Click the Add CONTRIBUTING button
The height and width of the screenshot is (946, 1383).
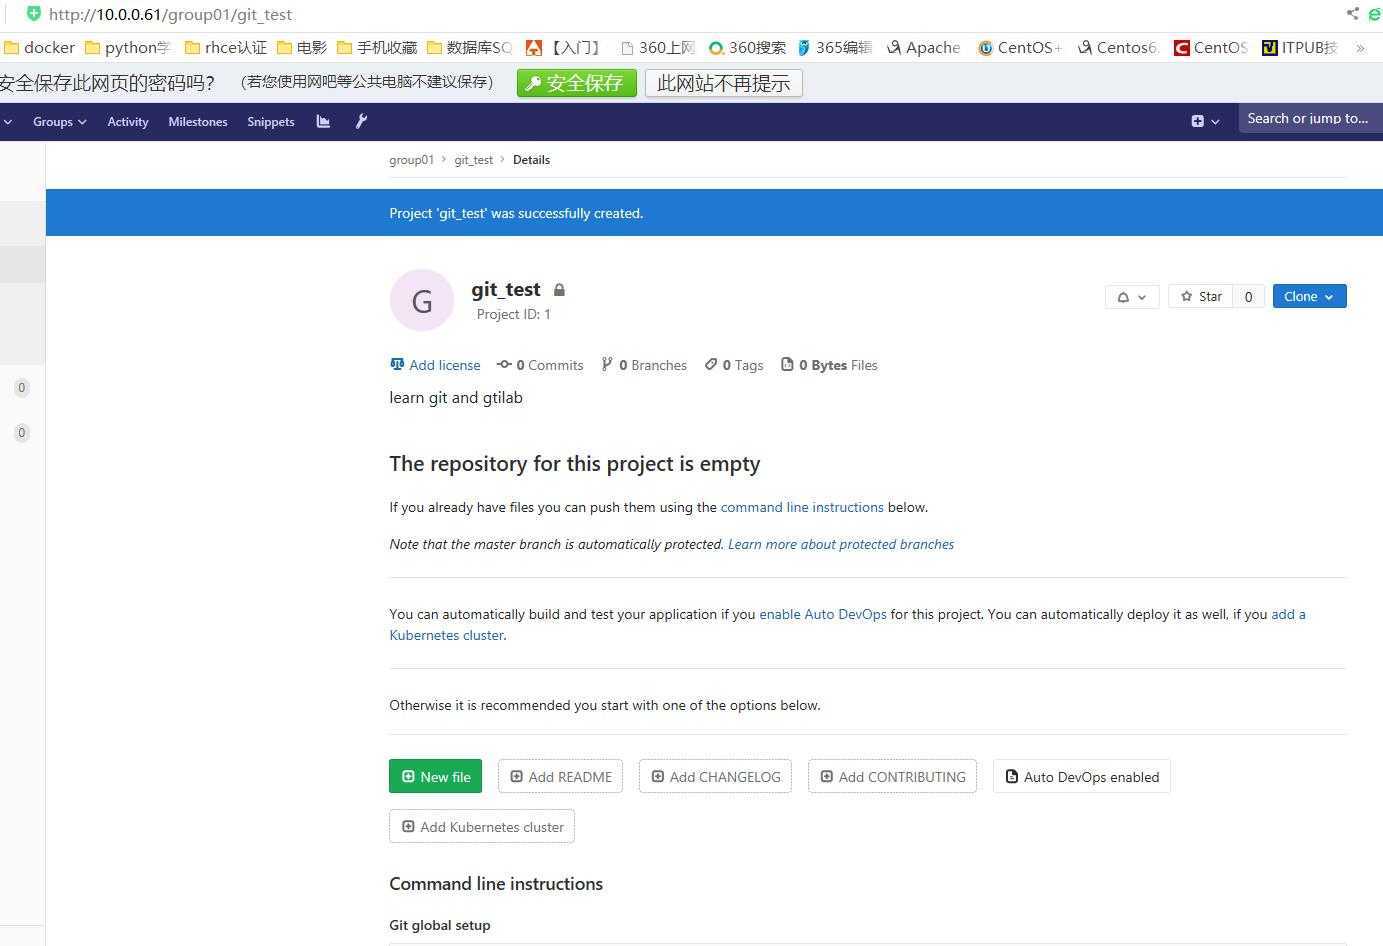[892, 776]
